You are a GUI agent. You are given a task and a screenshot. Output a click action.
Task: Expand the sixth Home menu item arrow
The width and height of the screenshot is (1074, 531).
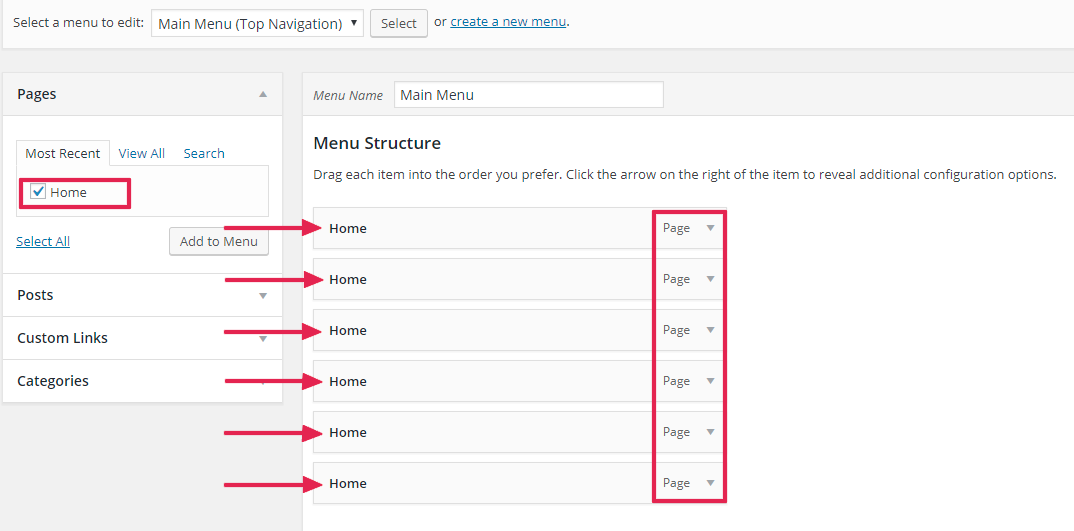711,483
